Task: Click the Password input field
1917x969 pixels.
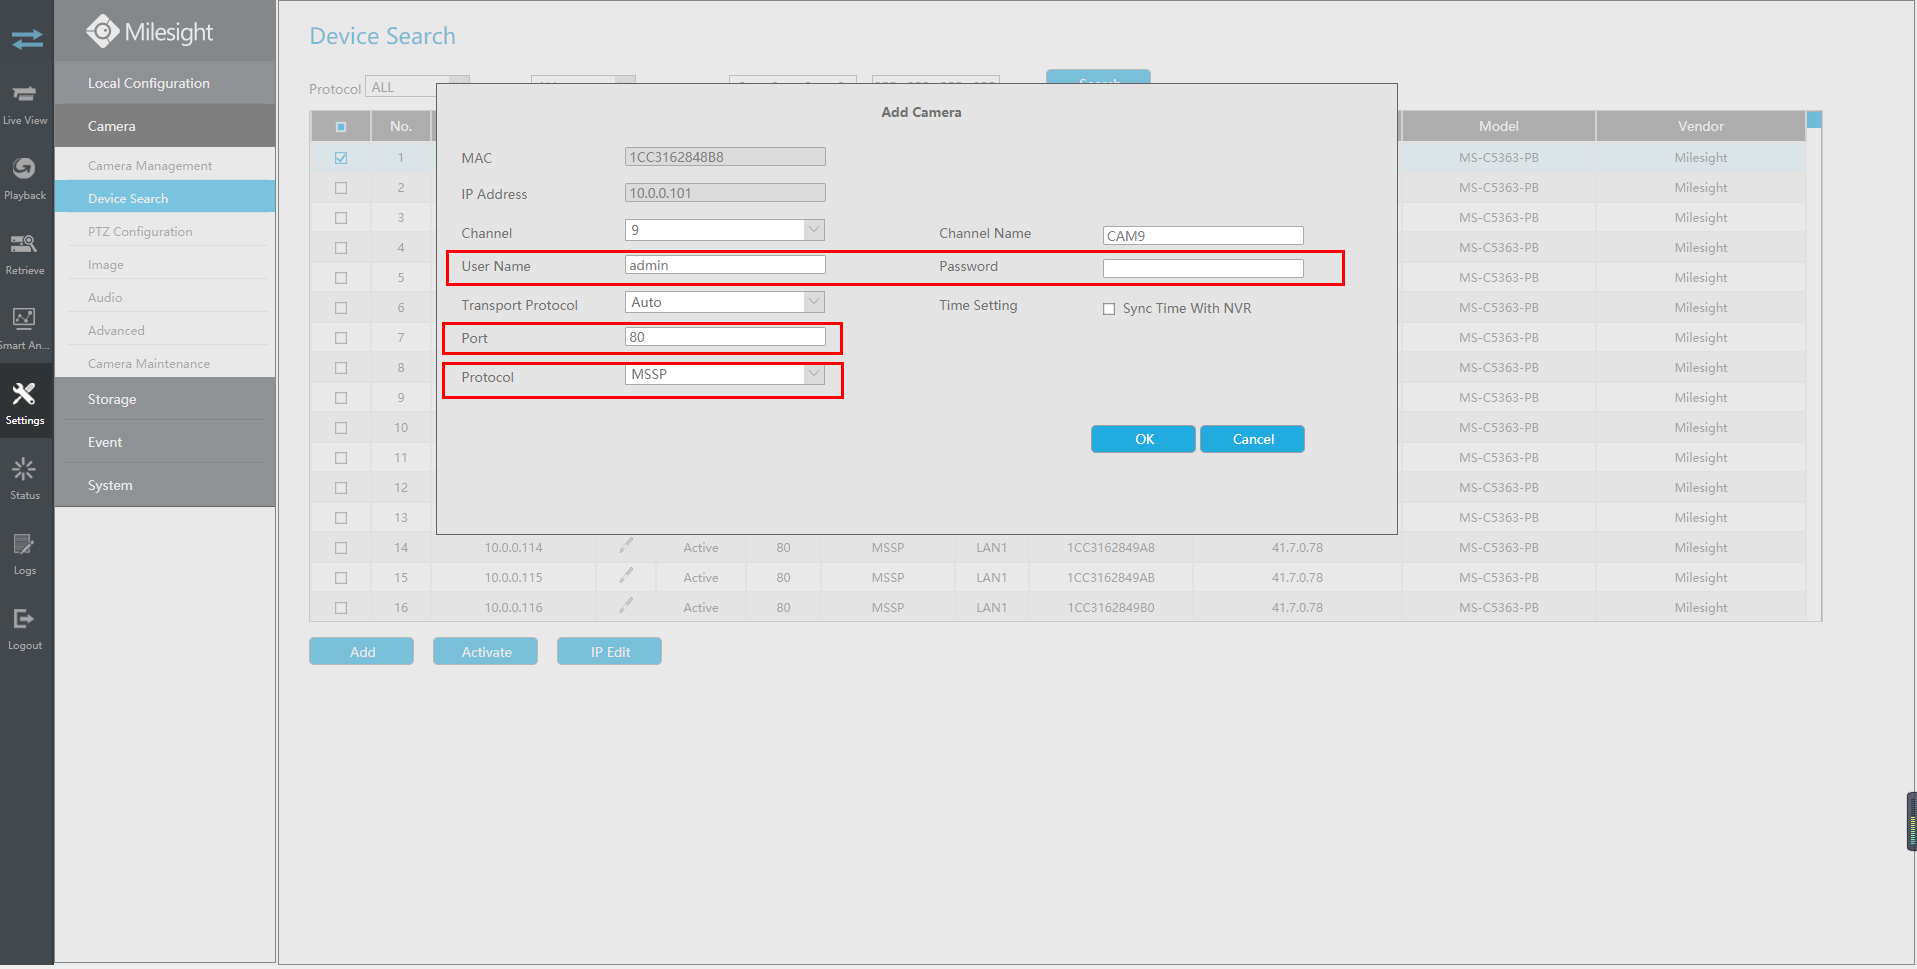Action: coord(1203,268)
